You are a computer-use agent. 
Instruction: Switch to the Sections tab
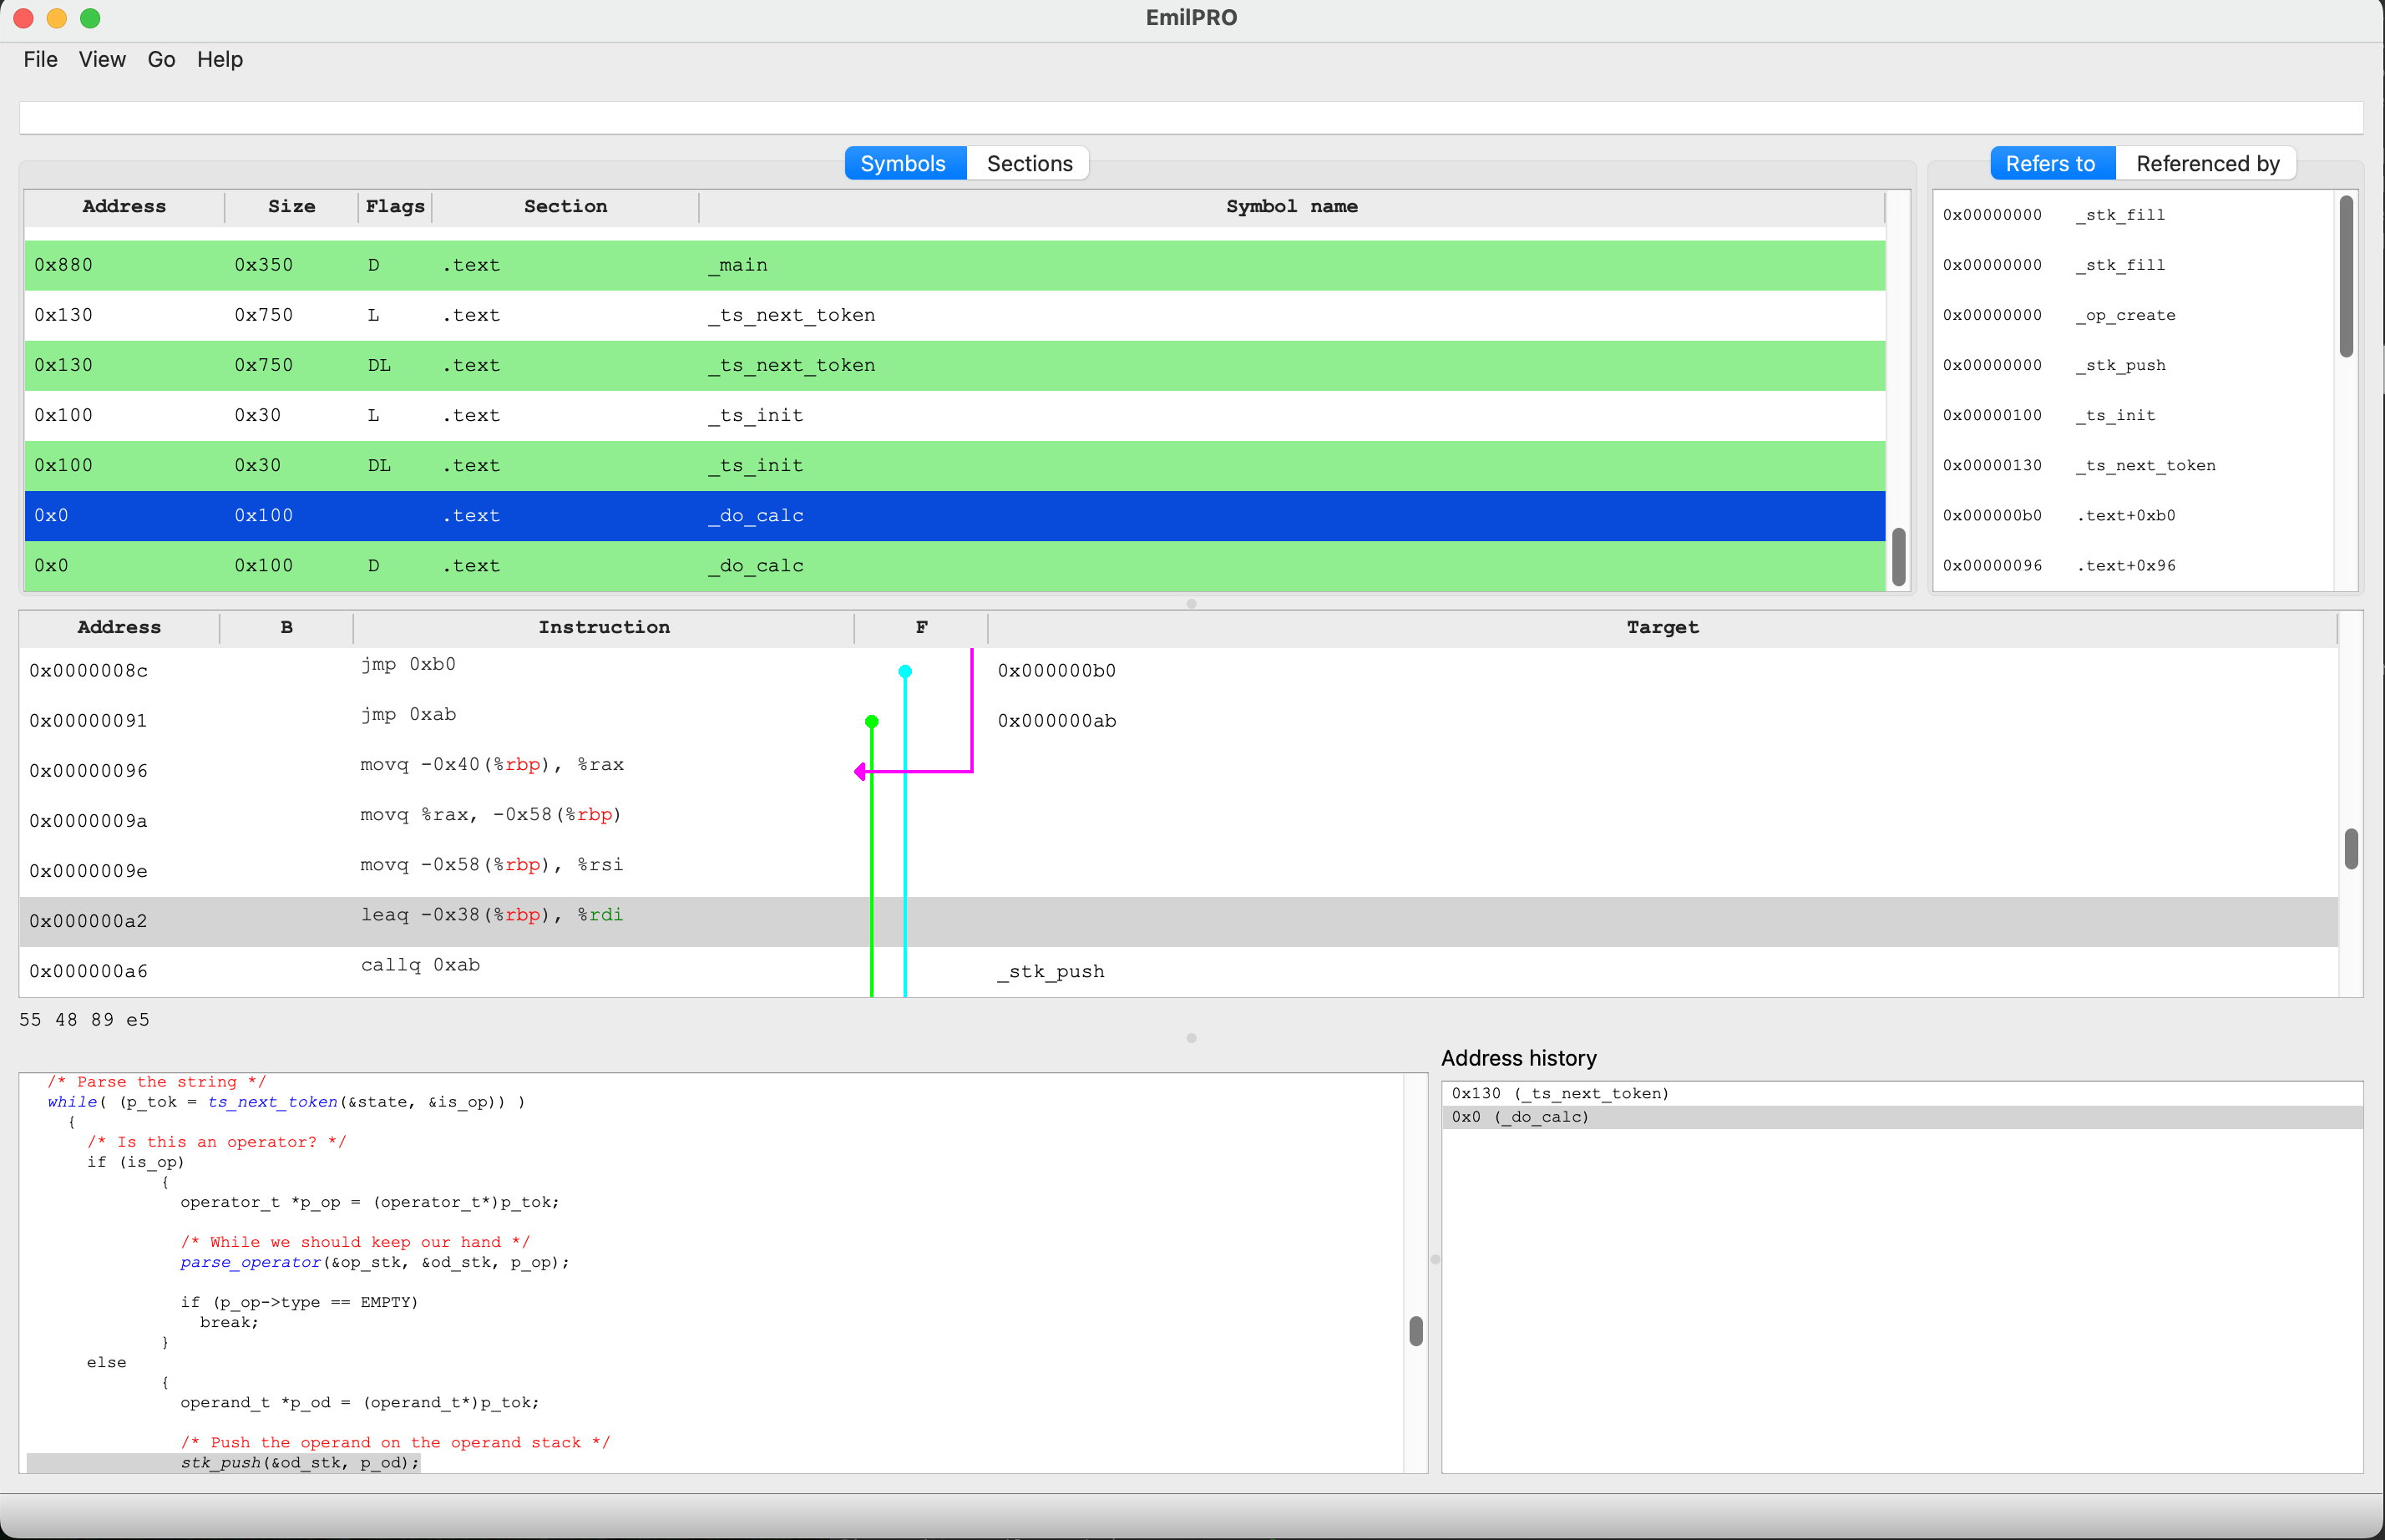click(x=1029, y=163)
